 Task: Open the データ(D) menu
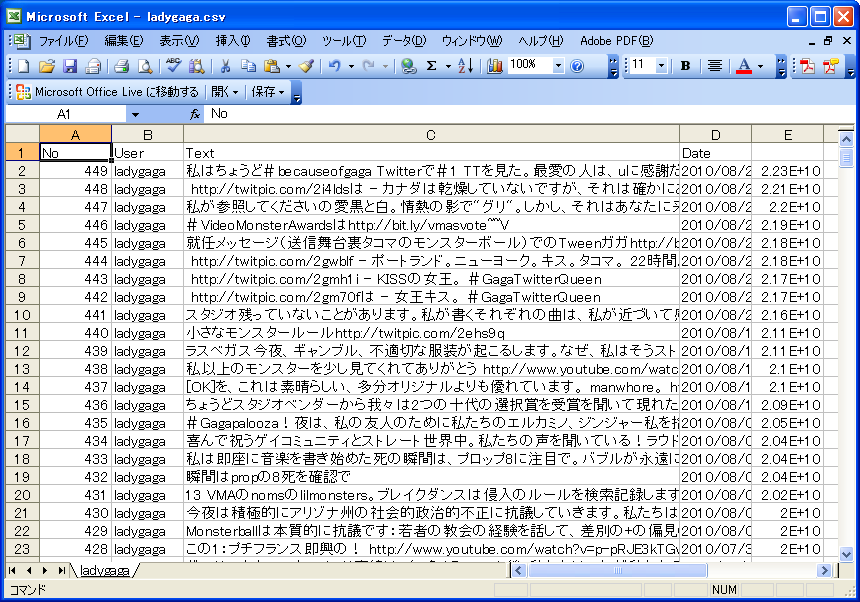click(404, 41)
